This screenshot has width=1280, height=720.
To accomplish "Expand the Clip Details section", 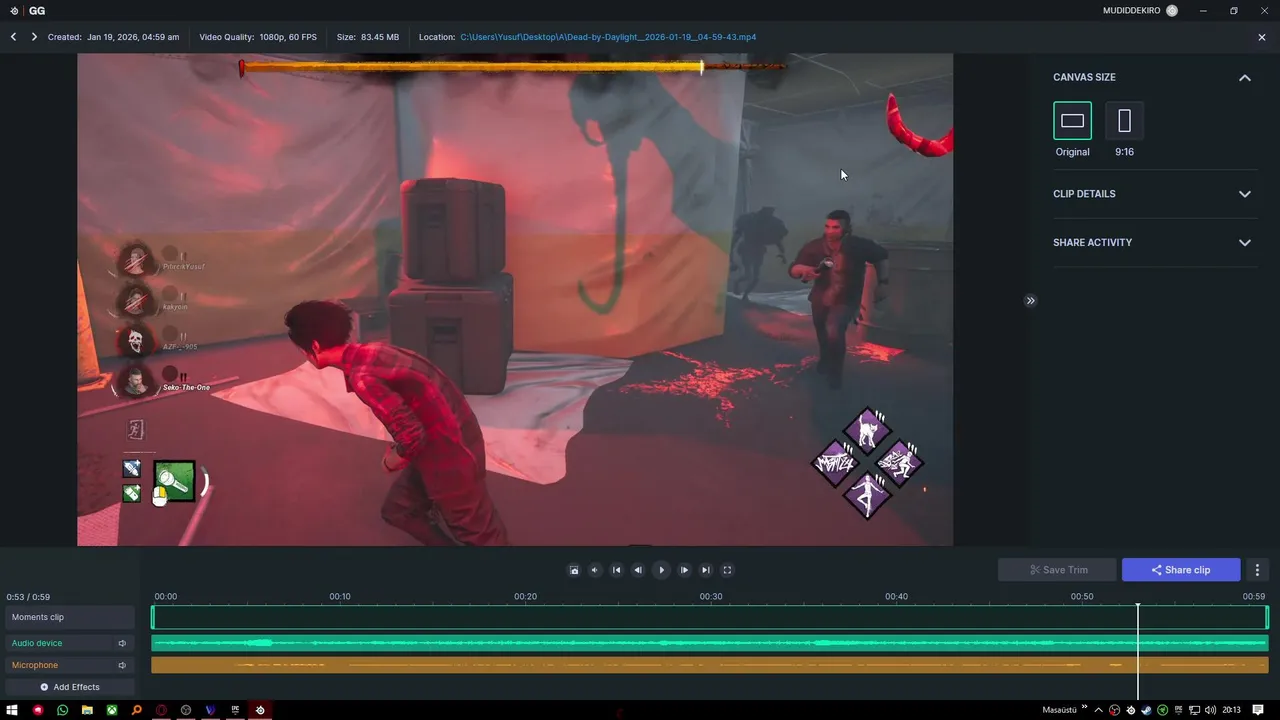I will [1245, 194].
